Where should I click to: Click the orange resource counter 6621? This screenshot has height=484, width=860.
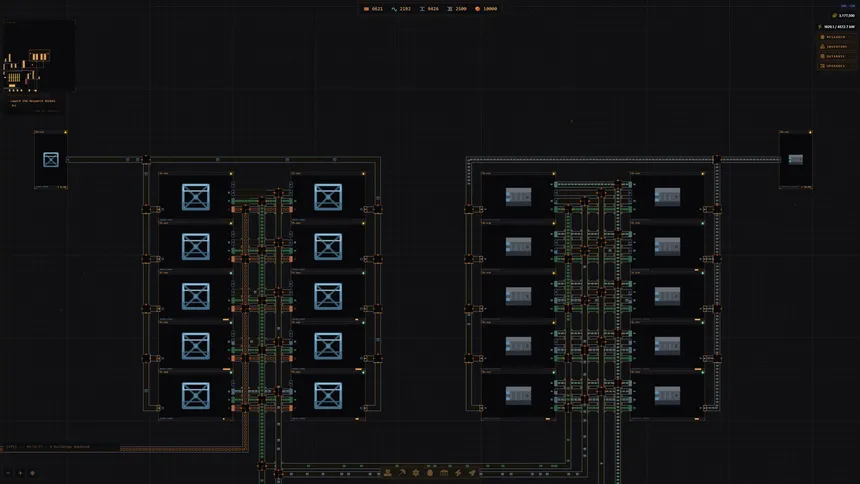(x=374, y=9)
